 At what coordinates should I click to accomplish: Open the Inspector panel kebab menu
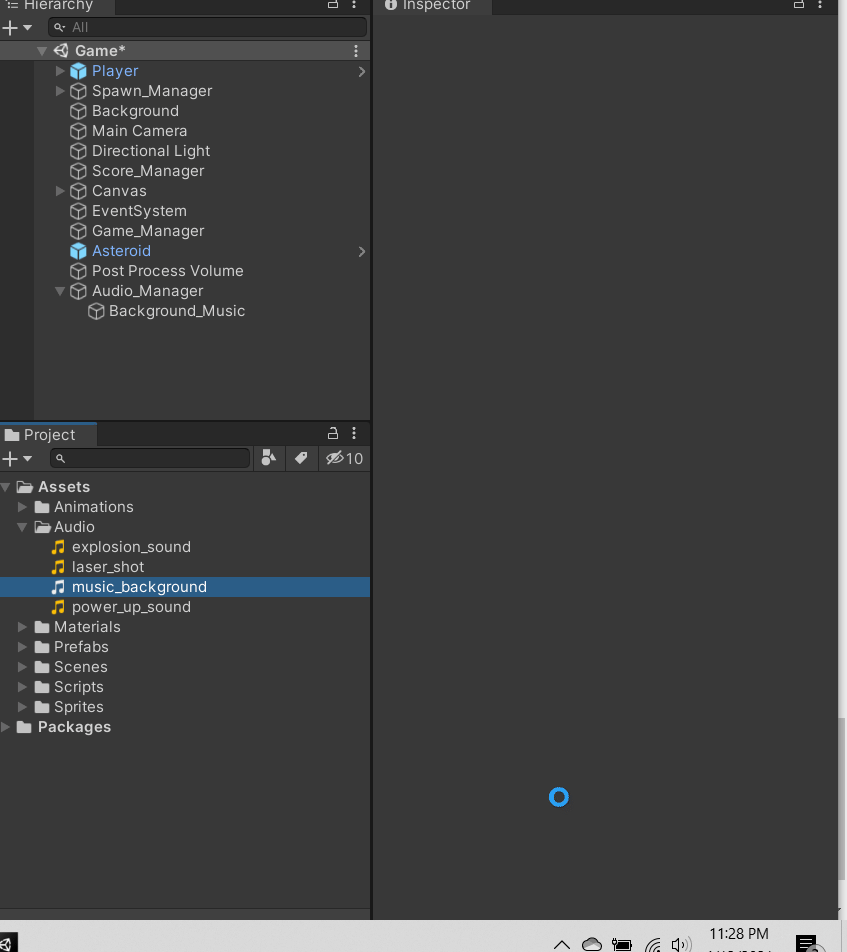click(820, 4)
